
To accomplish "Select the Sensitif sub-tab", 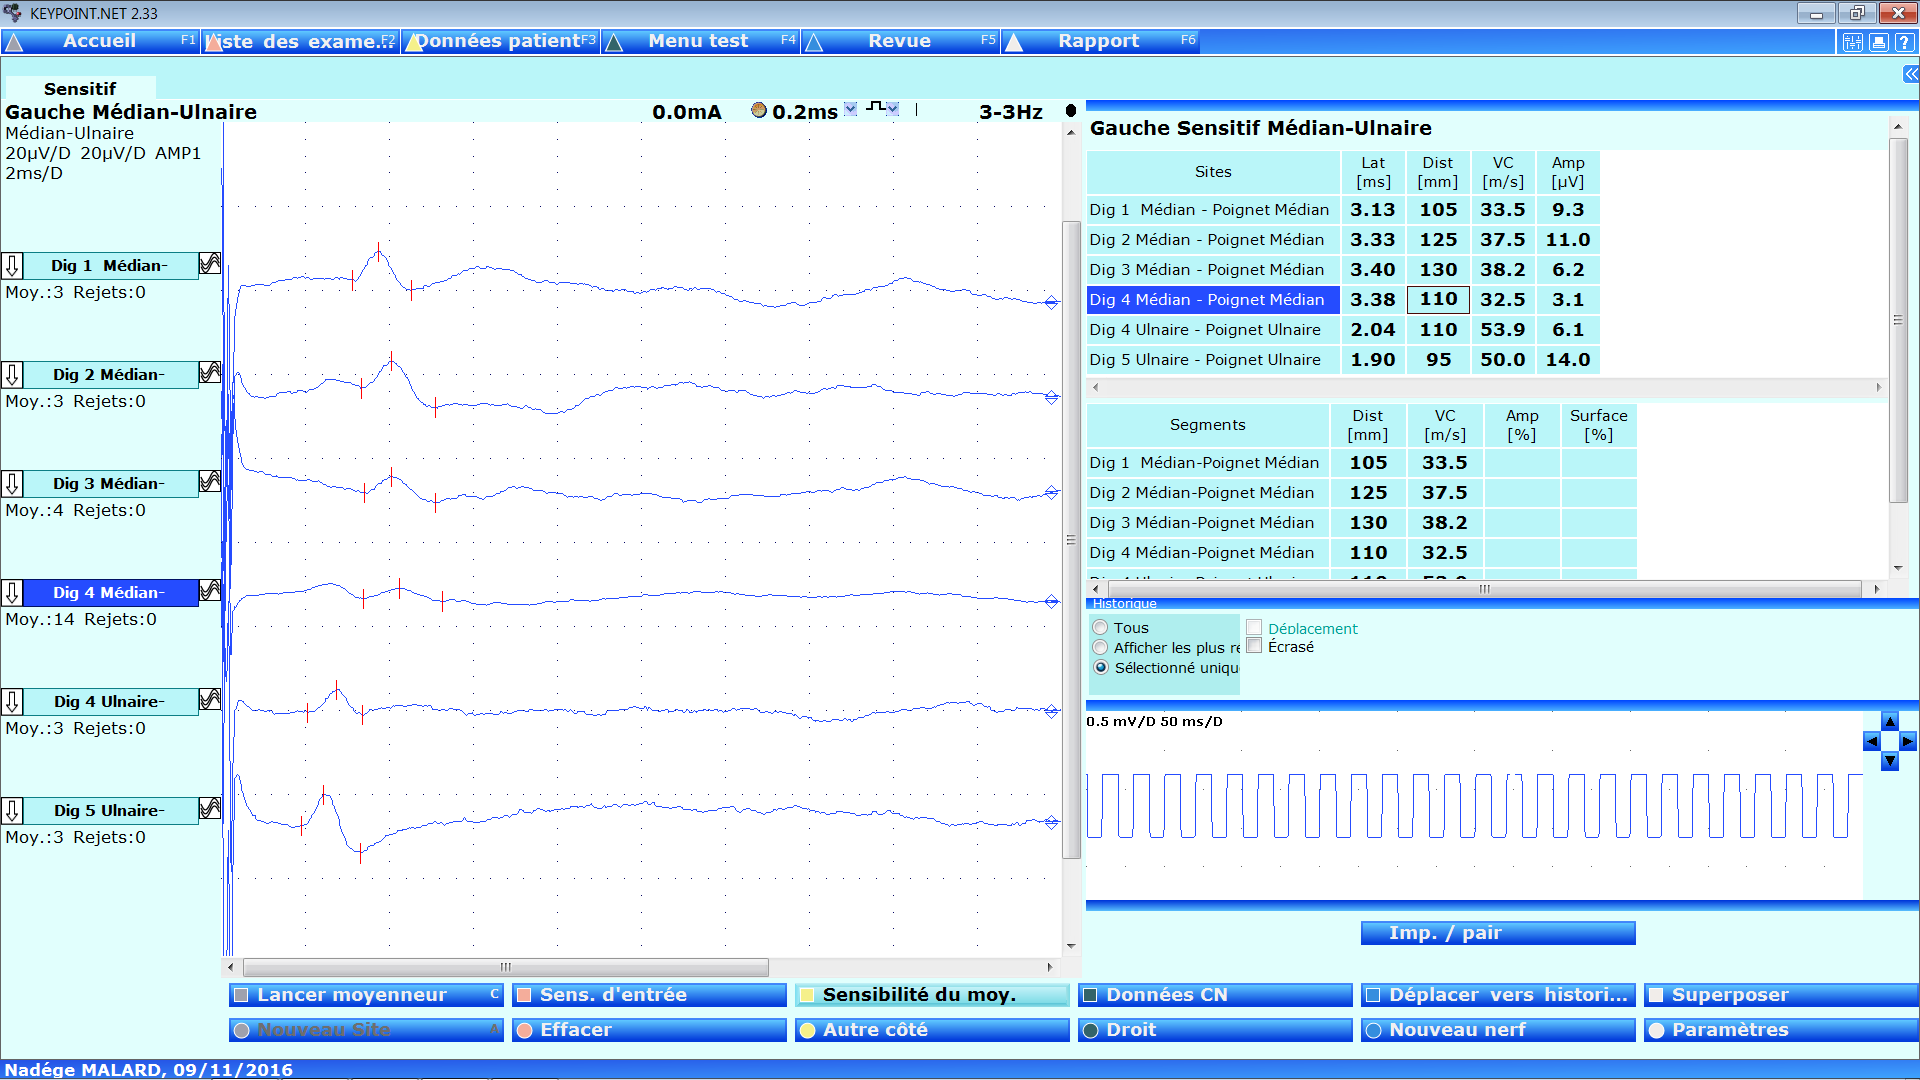I will pos(80,88).
